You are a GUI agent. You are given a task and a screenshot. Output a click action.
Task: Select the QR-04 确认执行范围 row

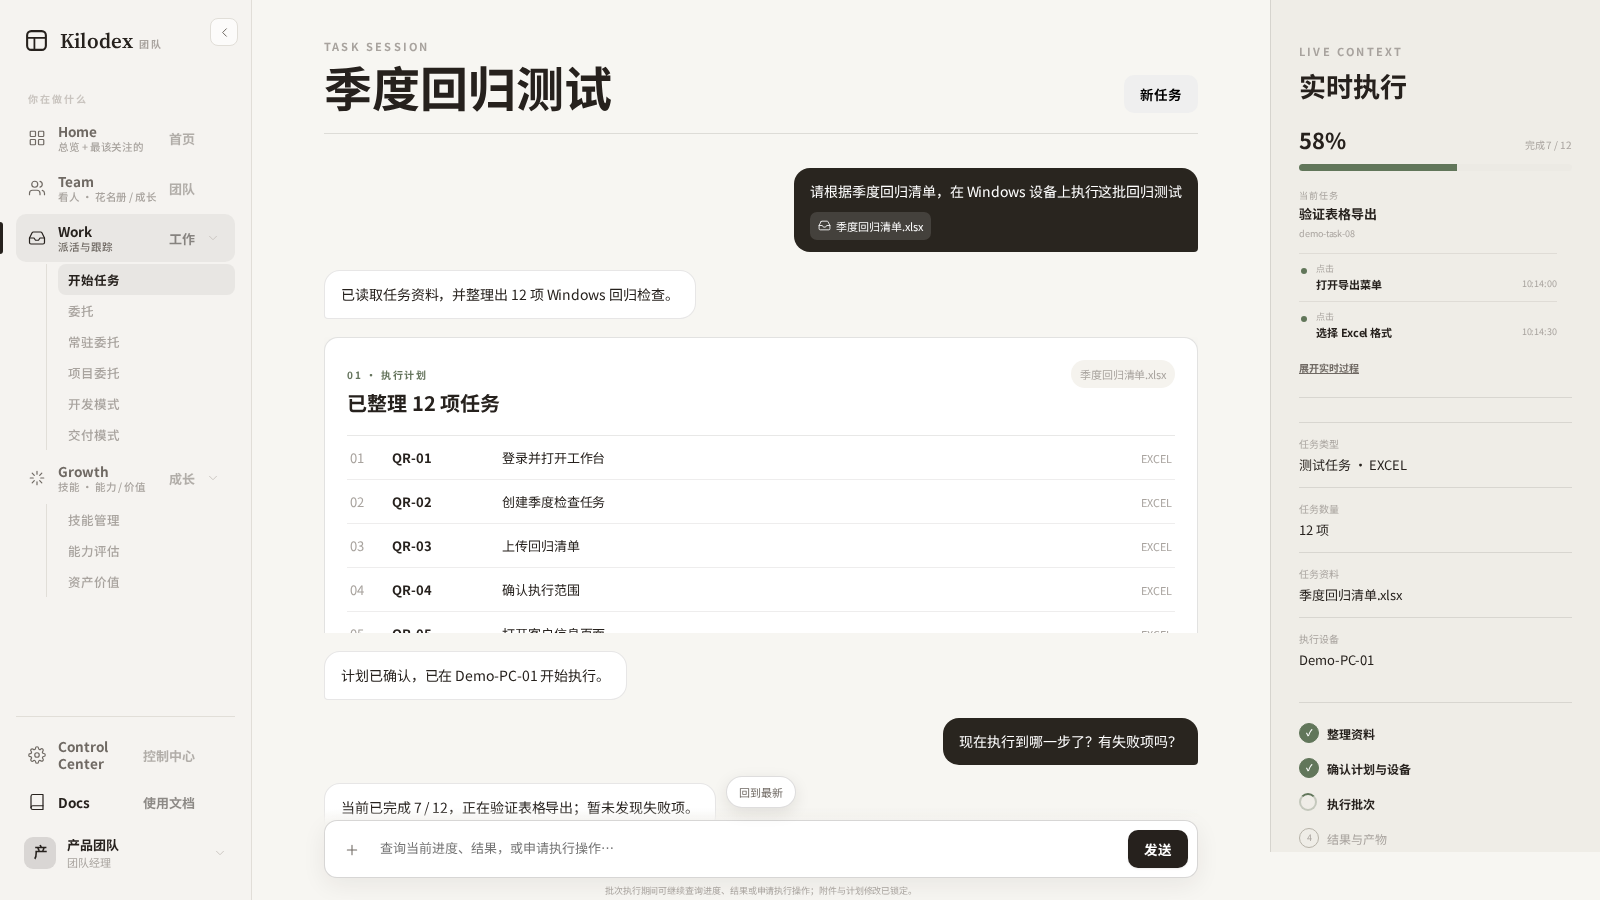[760, 590]
